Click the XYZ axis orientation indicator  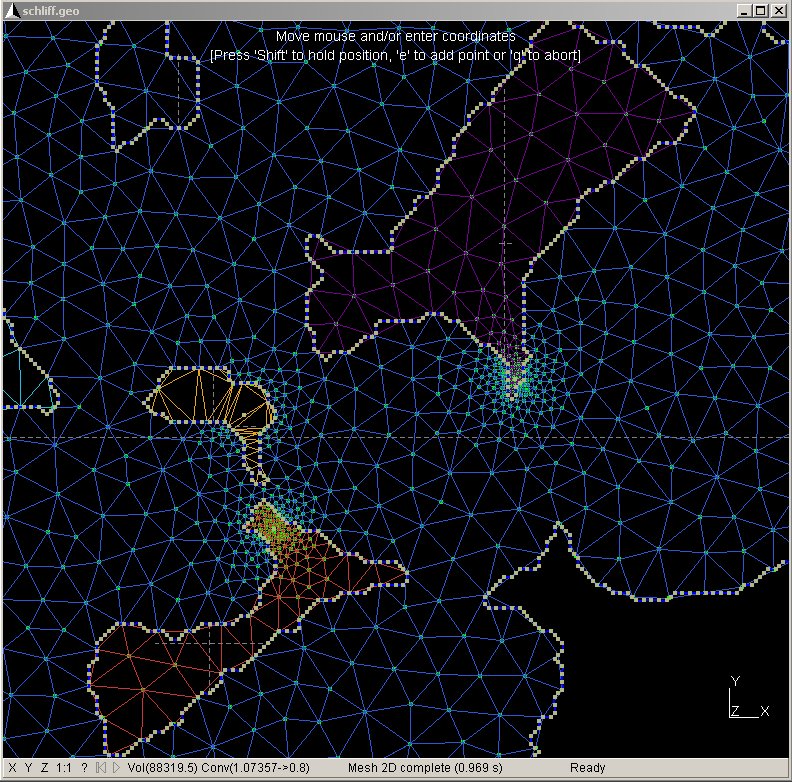coord(749,699)
